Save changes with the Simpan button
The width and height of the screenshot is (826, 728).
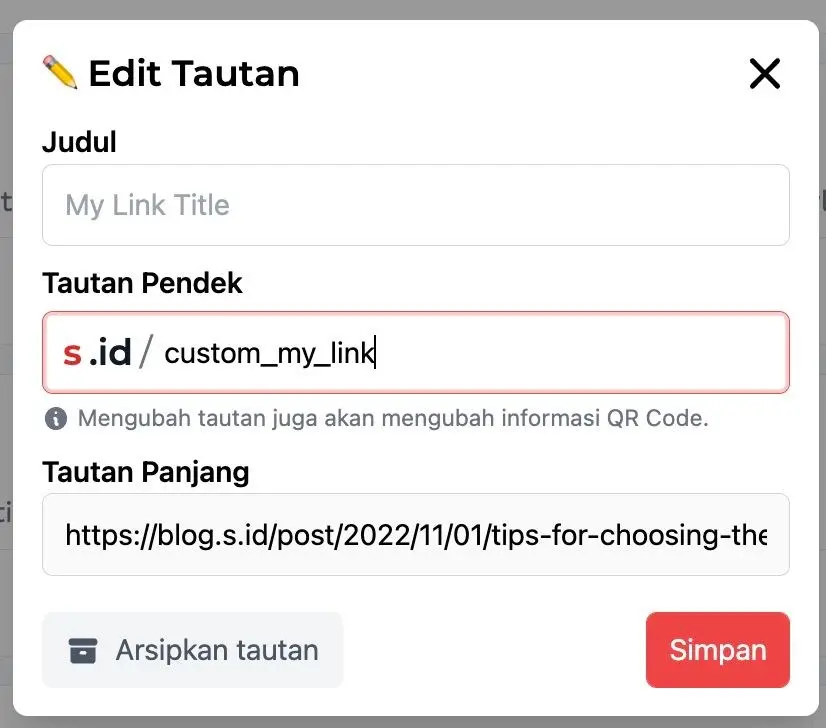(x=717, y=650)
